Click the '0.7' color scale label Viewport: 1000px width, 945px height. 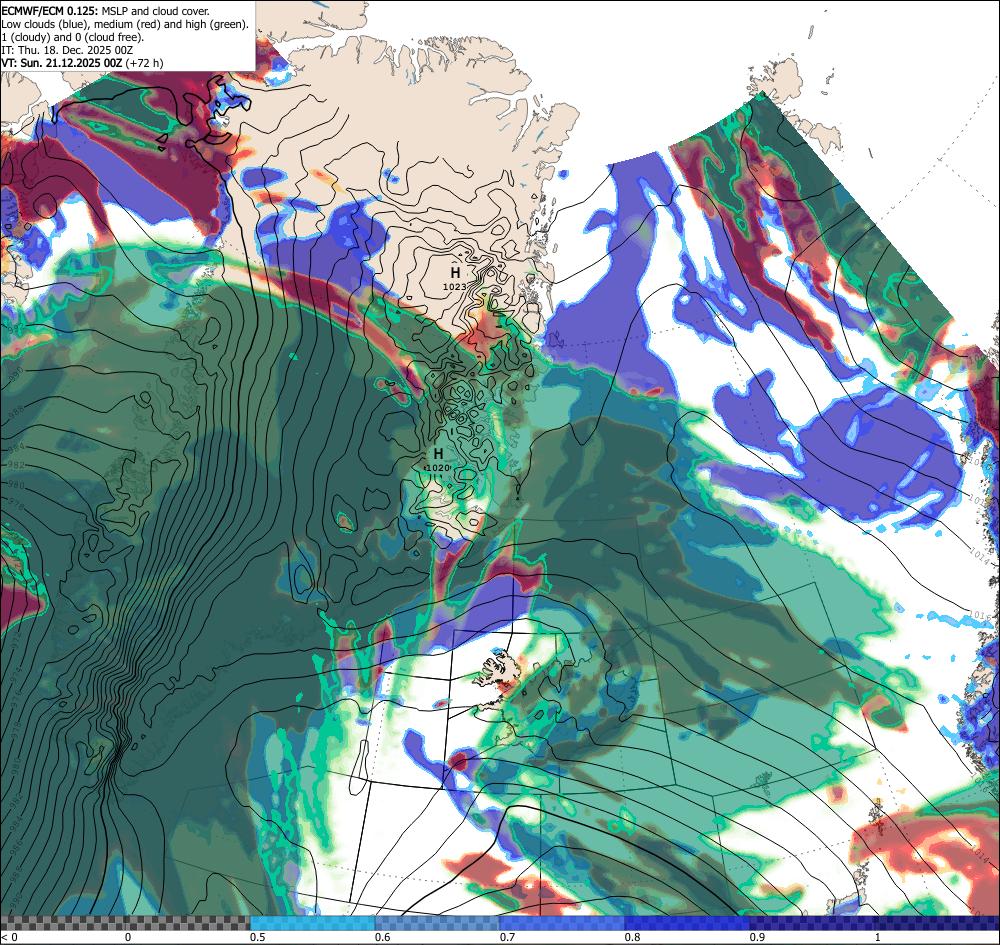pyautogui.click(x=508, y=937)
